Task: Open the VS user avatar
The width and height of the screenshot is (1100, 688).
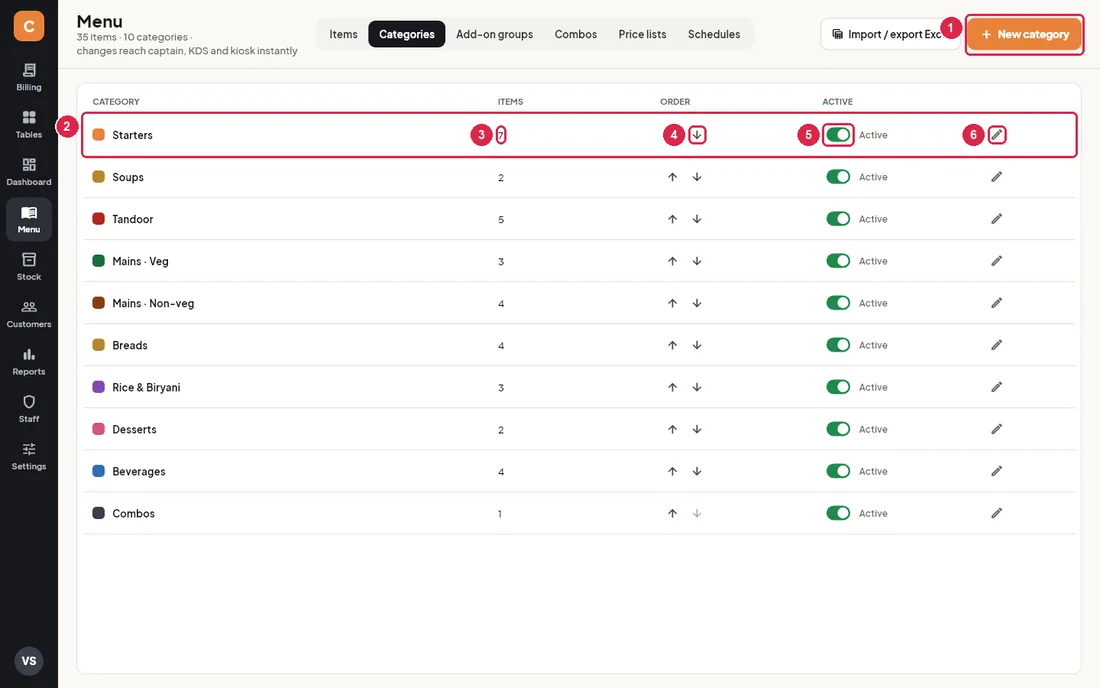Action: tap(29, 661)
